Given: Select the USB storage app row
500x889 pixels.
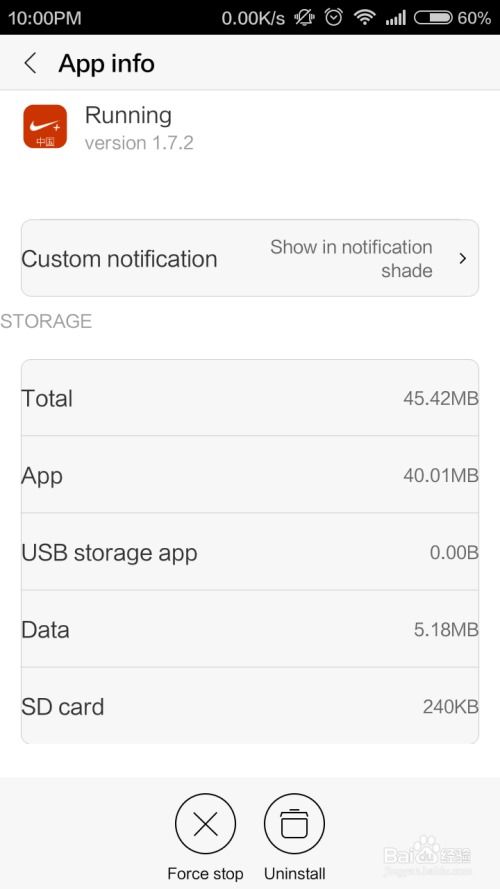Looking at the screenshot, I should click(x=250, y=552).
